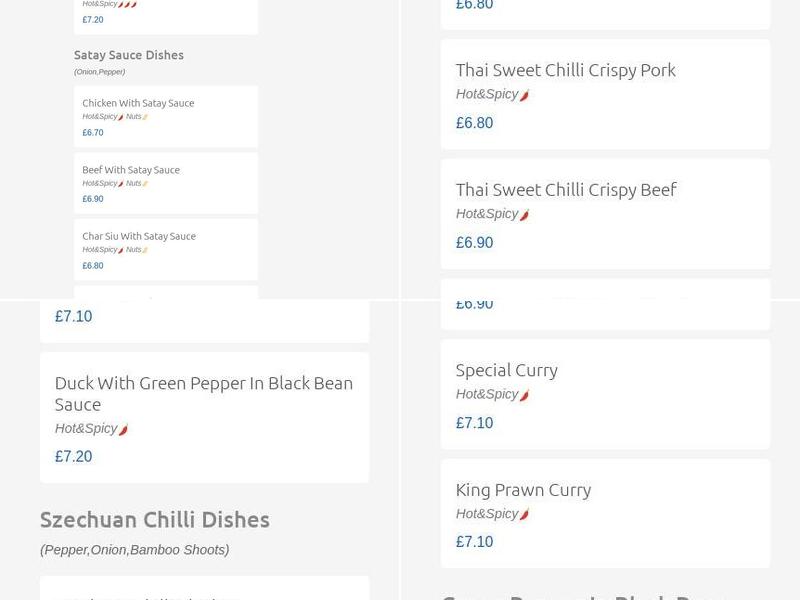Click the £6.90 price of Thai Sweet Chilli Crispy Beef
The width and height of the screenshot is (800, 600).
(475, 242)
